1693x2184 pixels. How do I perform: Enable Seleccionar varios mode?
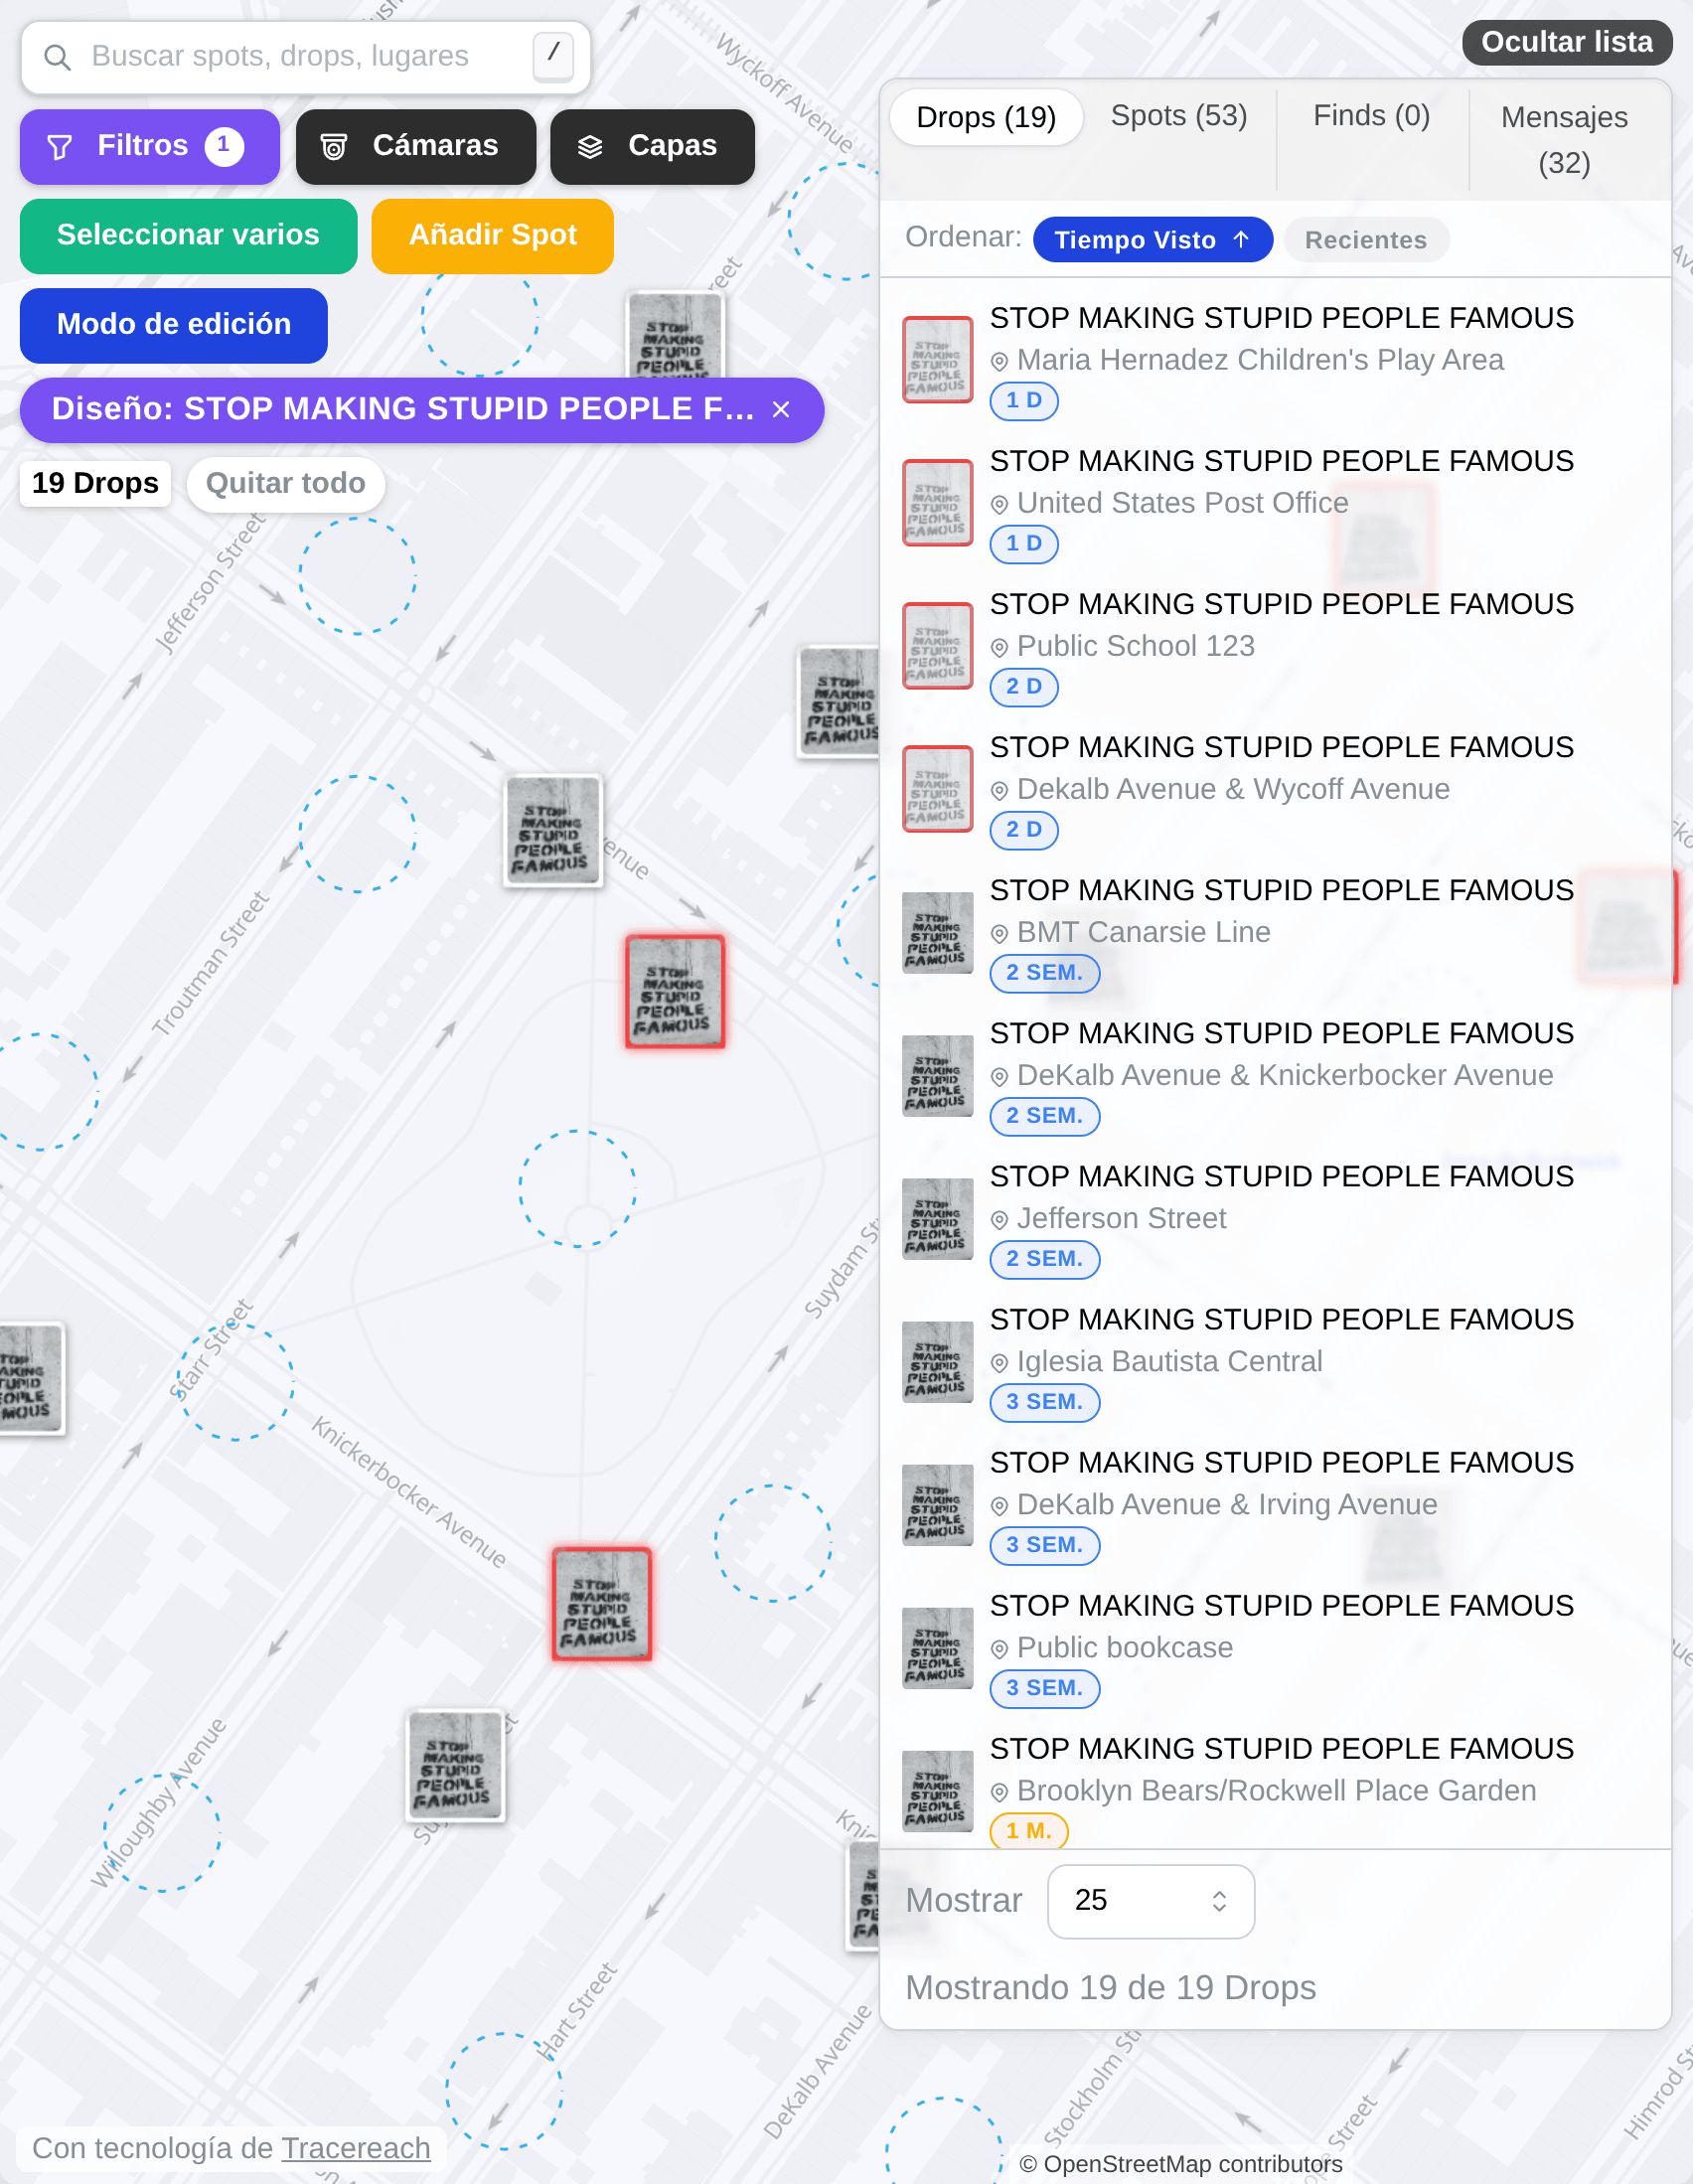[x=188, y=235]
